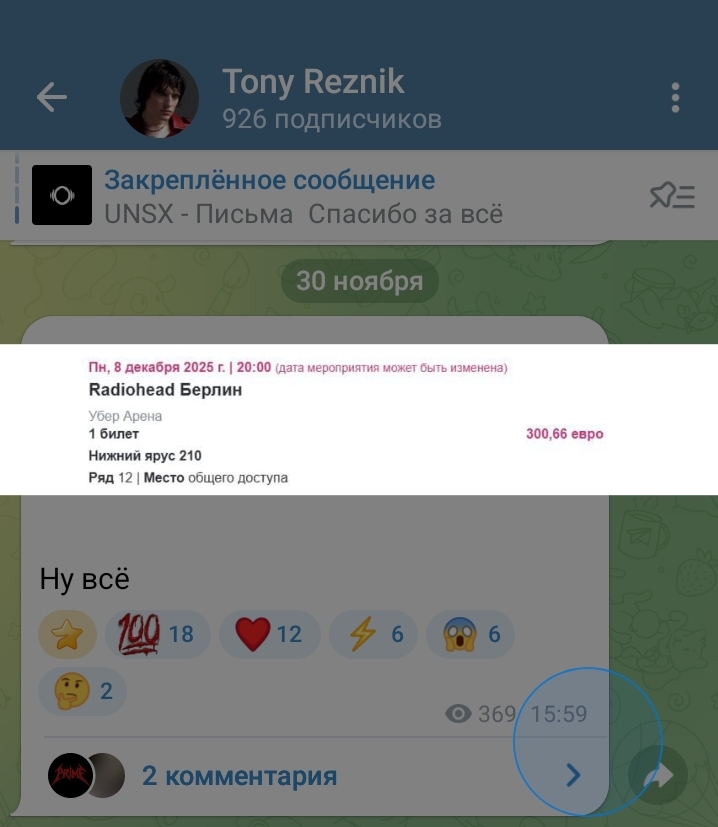Tap the pinned UNSX track thumbnail
Screen dimensions: 718x827
point(62,195)
